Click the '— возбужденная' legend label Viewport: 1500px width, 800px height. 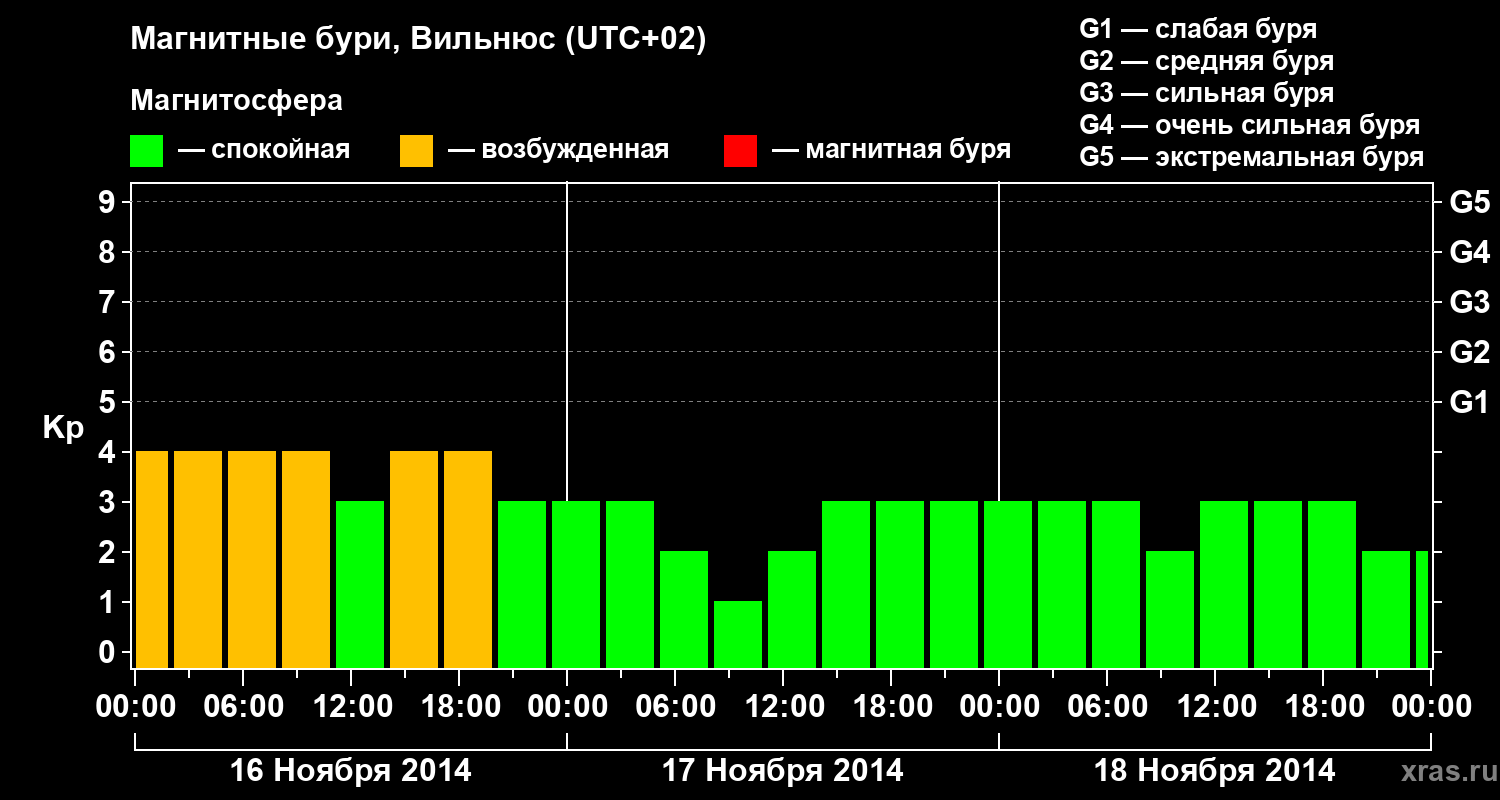point(558,150)
